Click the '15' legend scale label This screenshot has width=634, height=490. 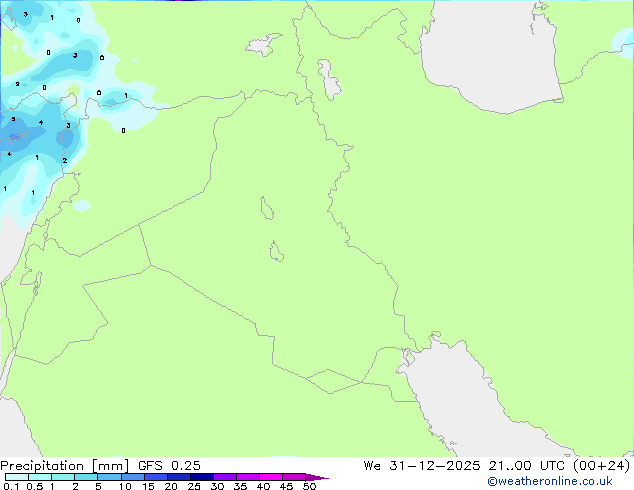[x=148, y=486]
